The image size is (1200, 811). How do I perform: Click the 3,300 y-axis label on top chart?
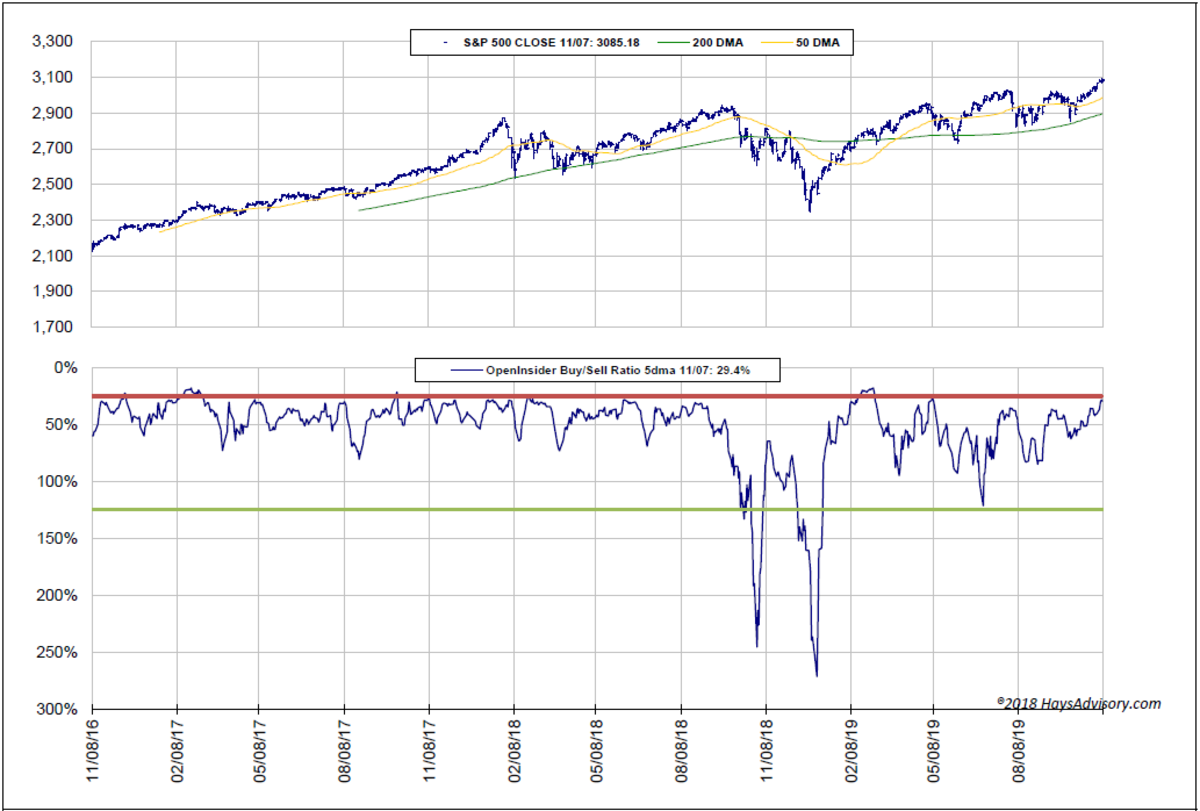[x=54, y=42]
